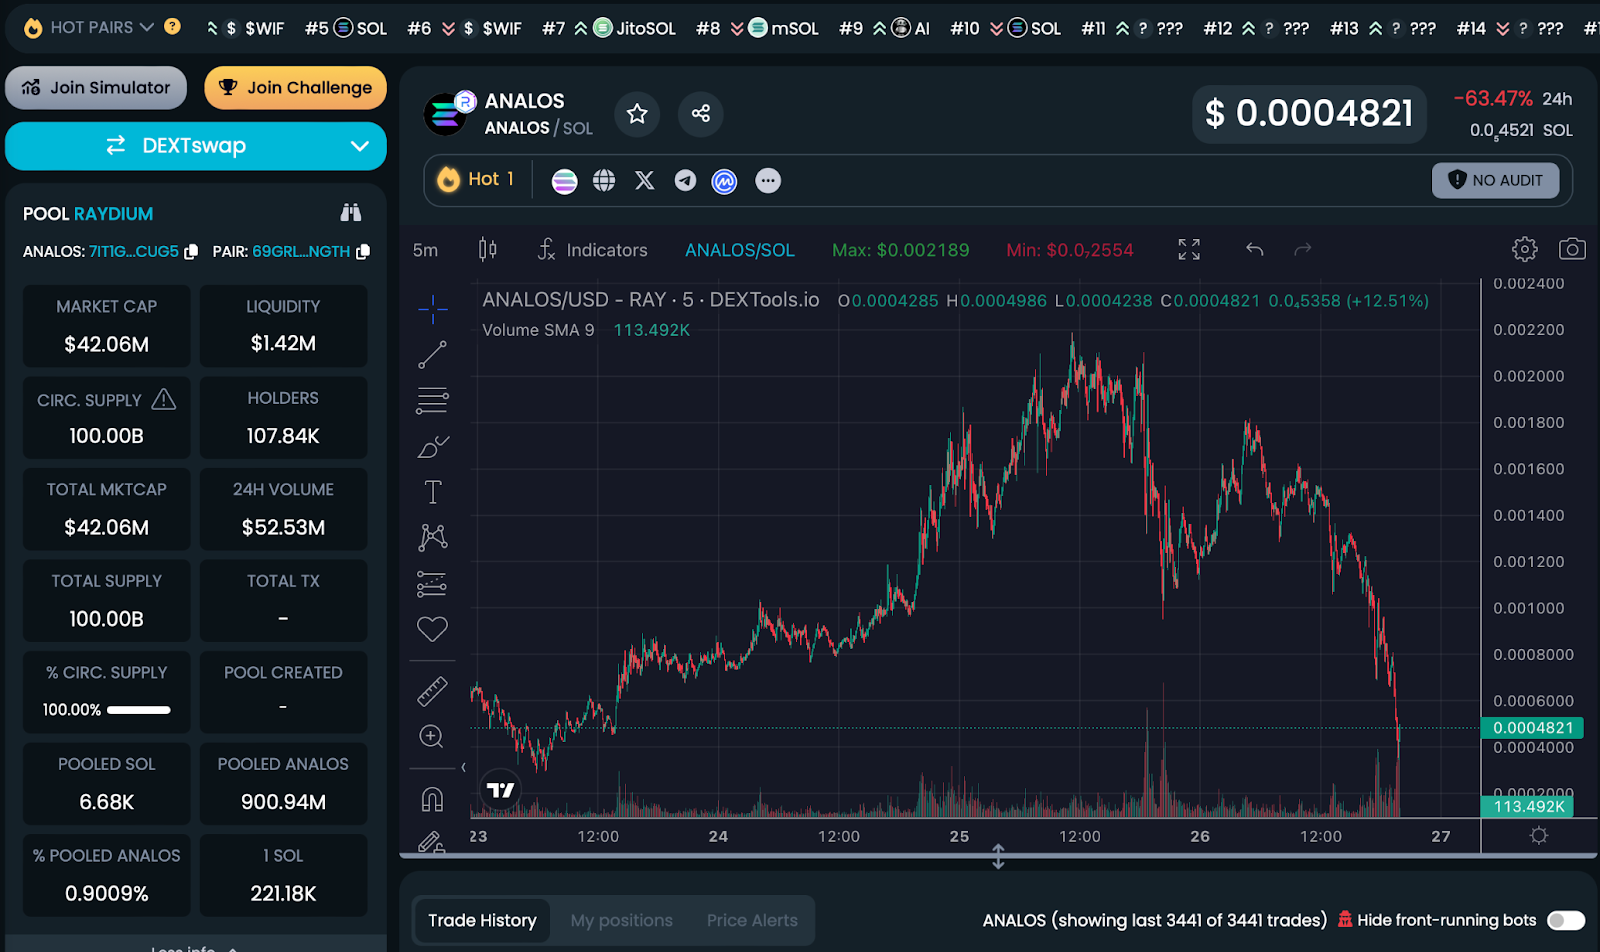This screenshot has height=952, width=1600.
Task: Change the 5m chart interval
Action: click(x=426, y=250)
